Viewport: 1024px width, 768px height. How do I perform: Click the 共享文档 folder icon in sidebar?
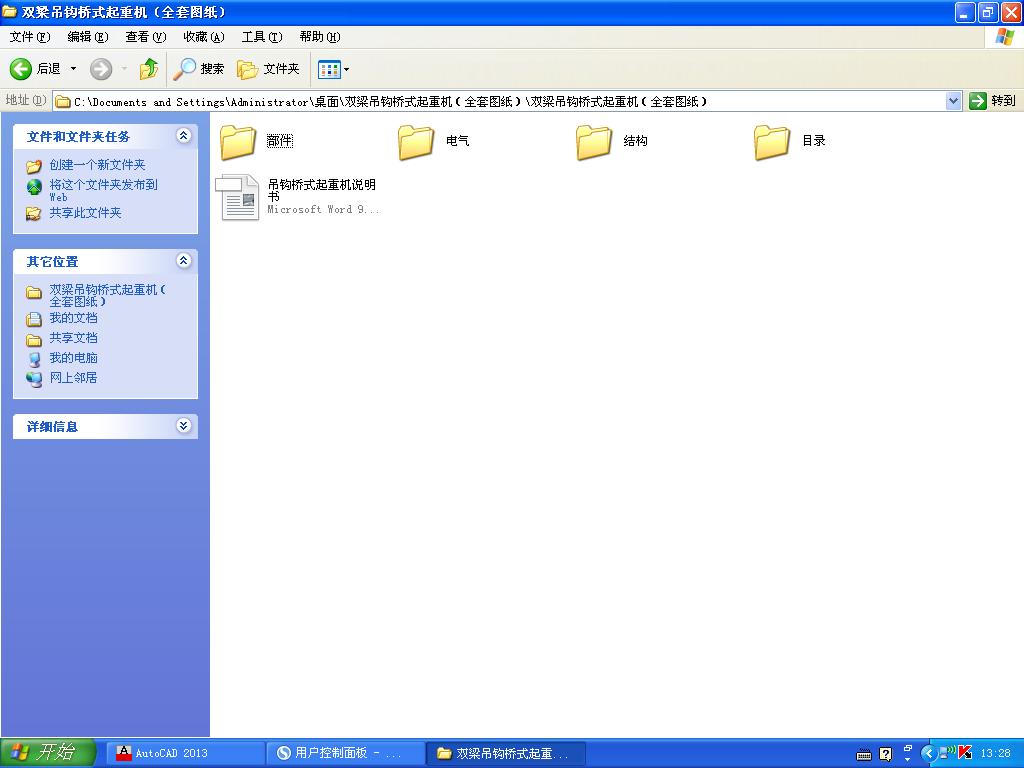[x=34, y=340]
